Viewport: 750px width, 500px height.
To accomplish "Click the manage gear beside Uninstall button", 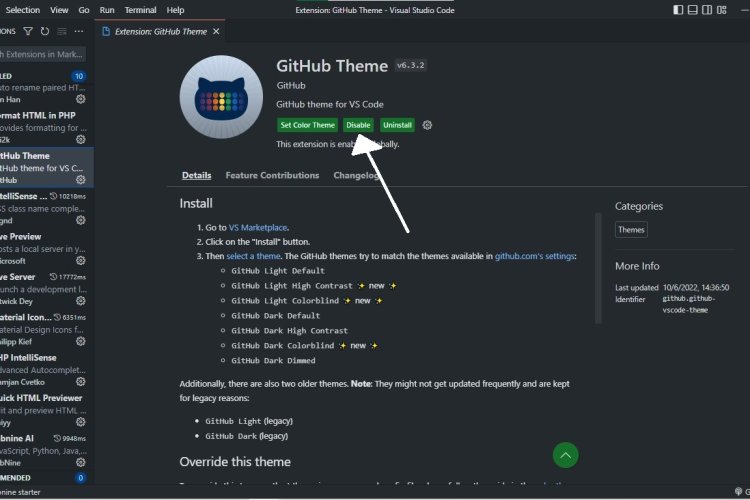I will [427, 125].
